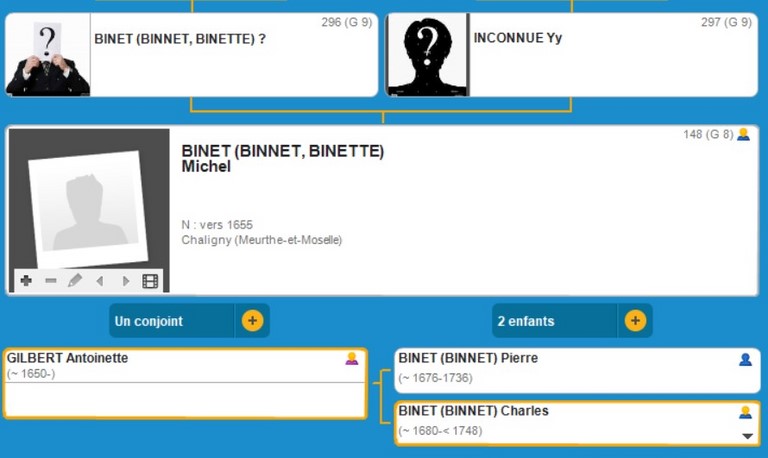Add a spouse with the yellow plus button
This screenshot has width=768, height=458.
252,321
